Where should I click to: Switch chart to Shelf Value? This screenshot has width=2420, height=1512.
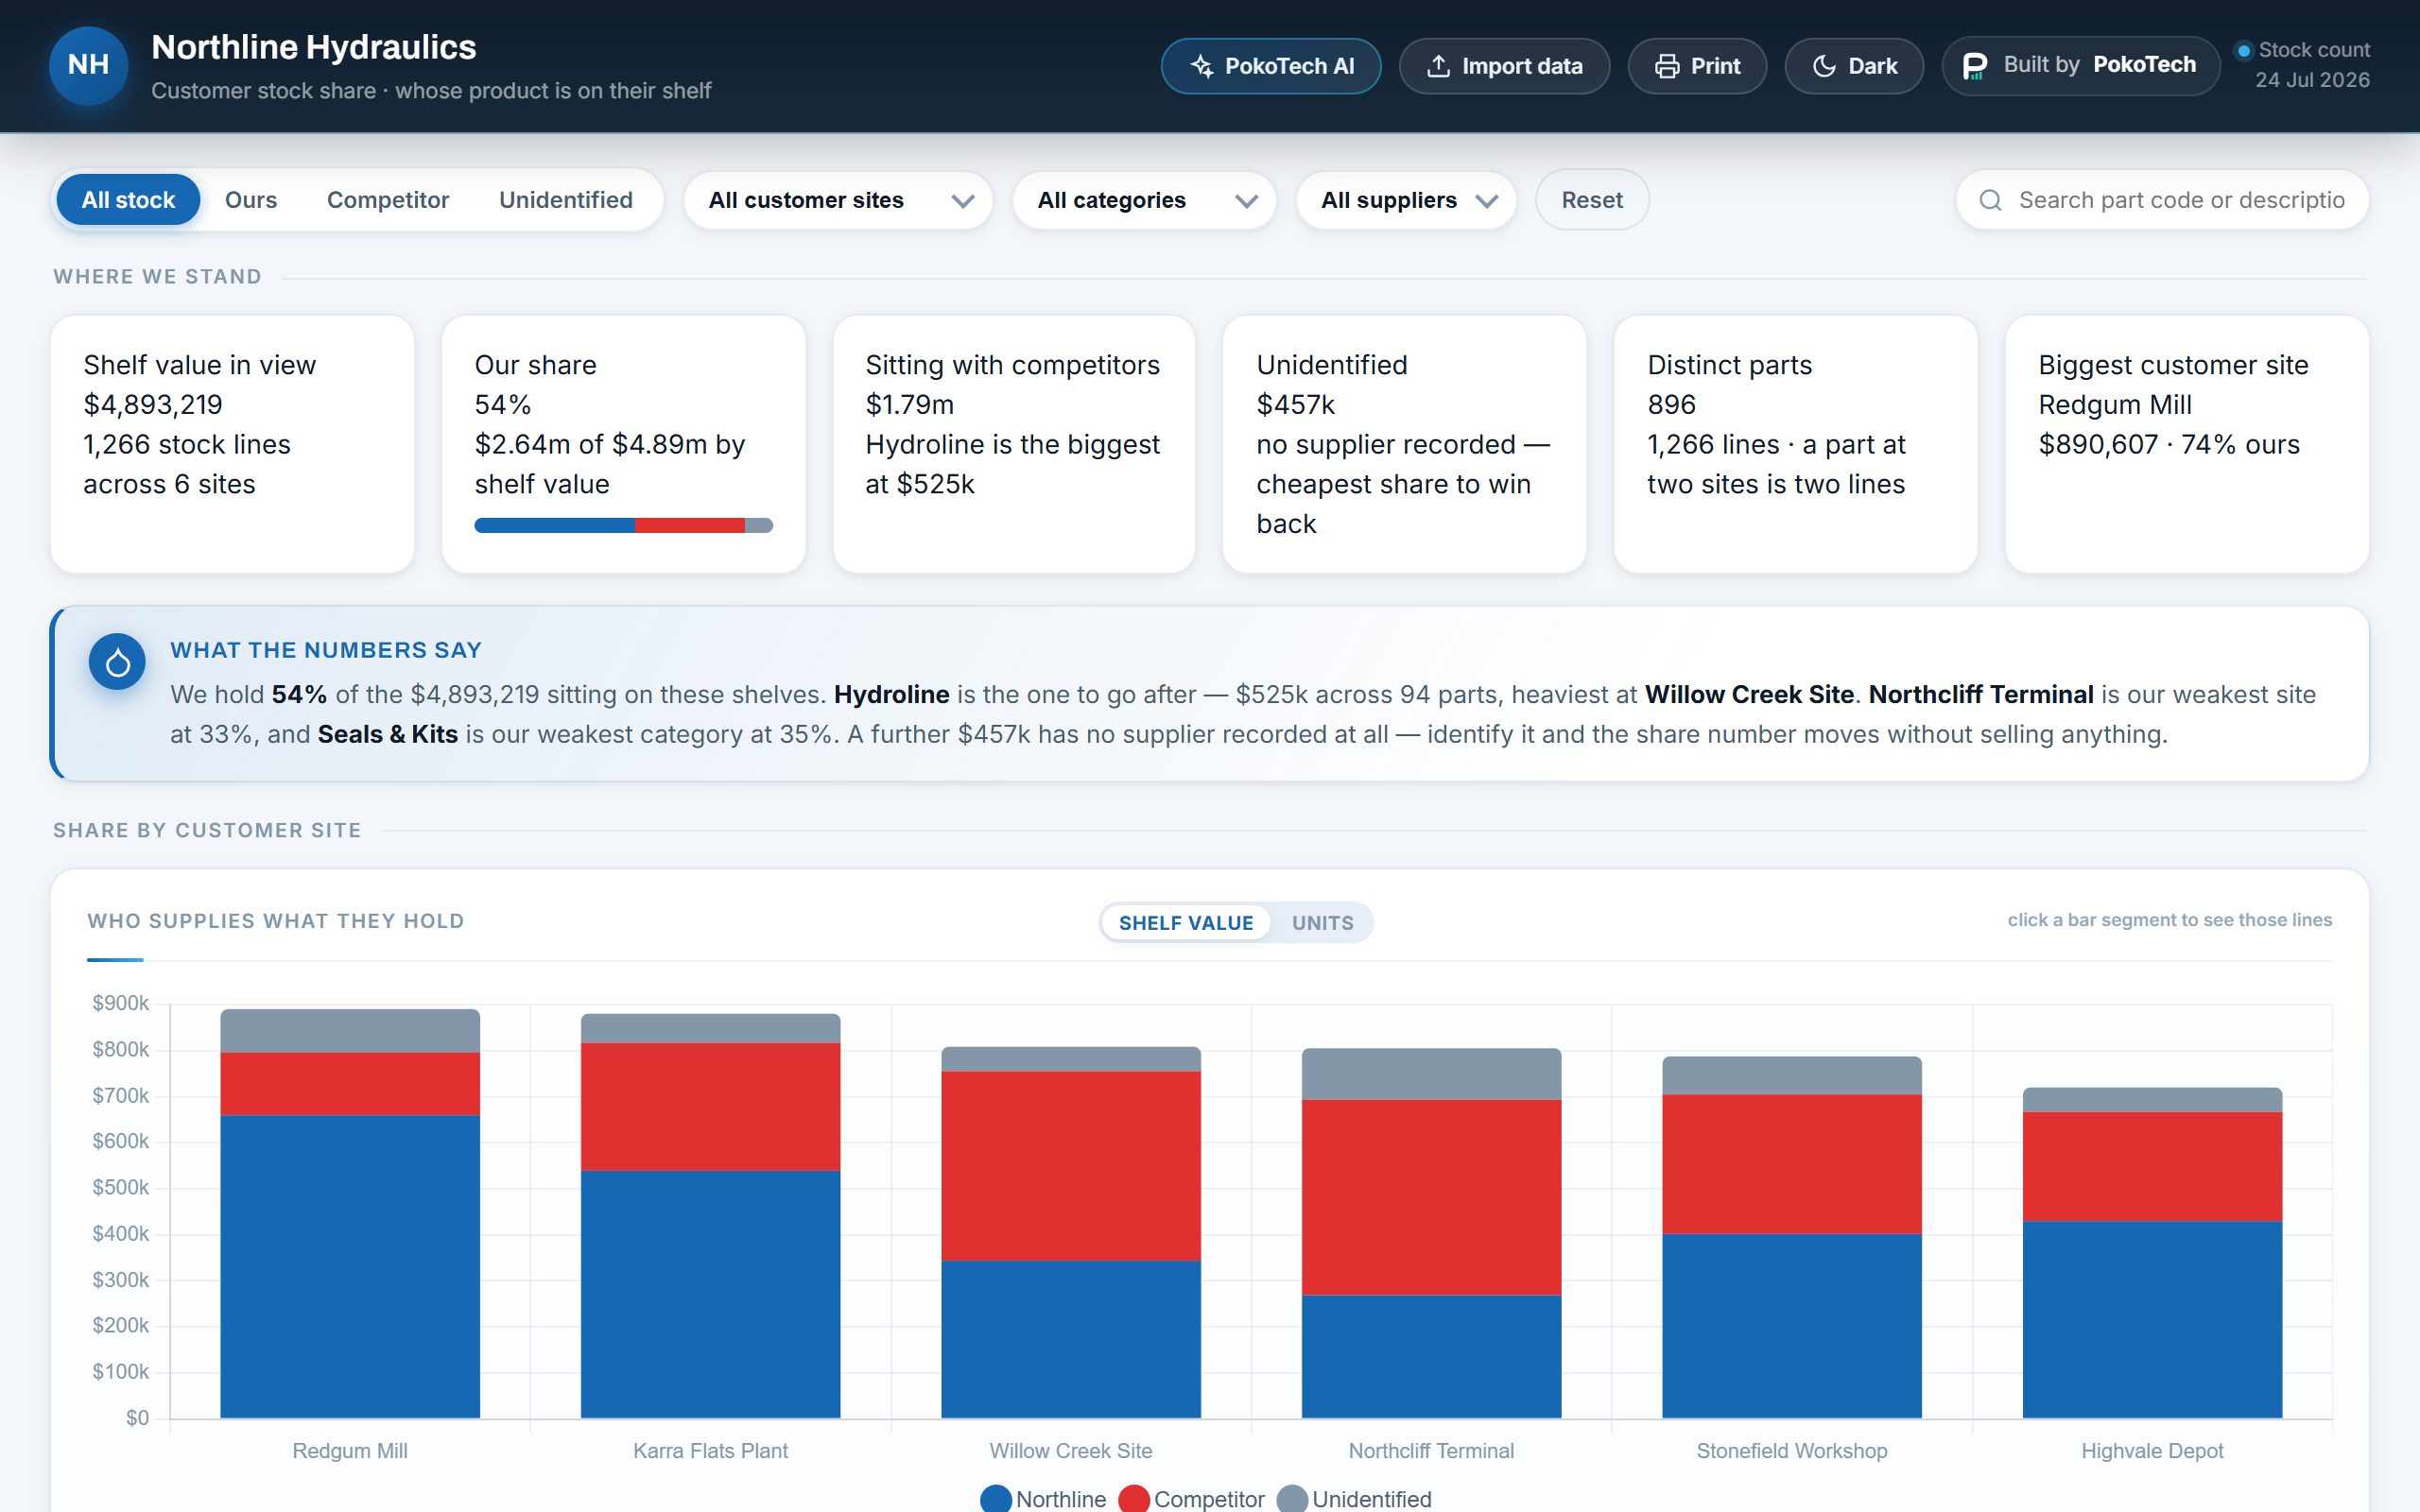click(1186, 922)
